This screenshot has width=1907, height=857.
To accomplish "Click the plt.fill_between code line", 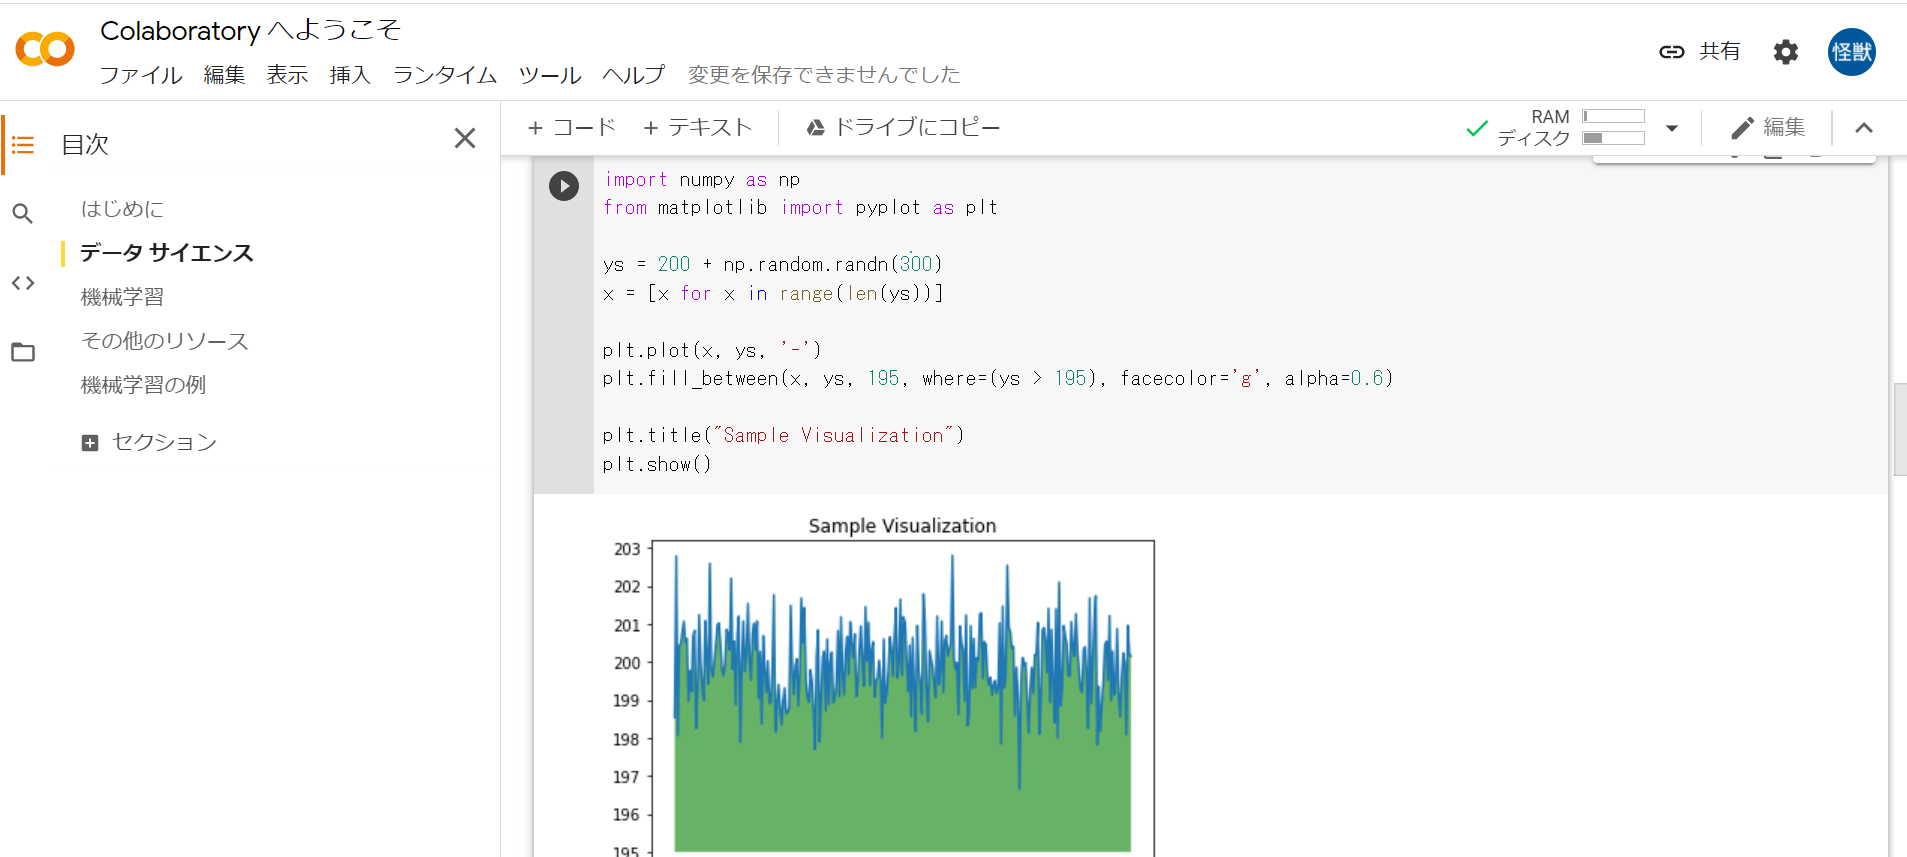I will click(x=997, y=378).
